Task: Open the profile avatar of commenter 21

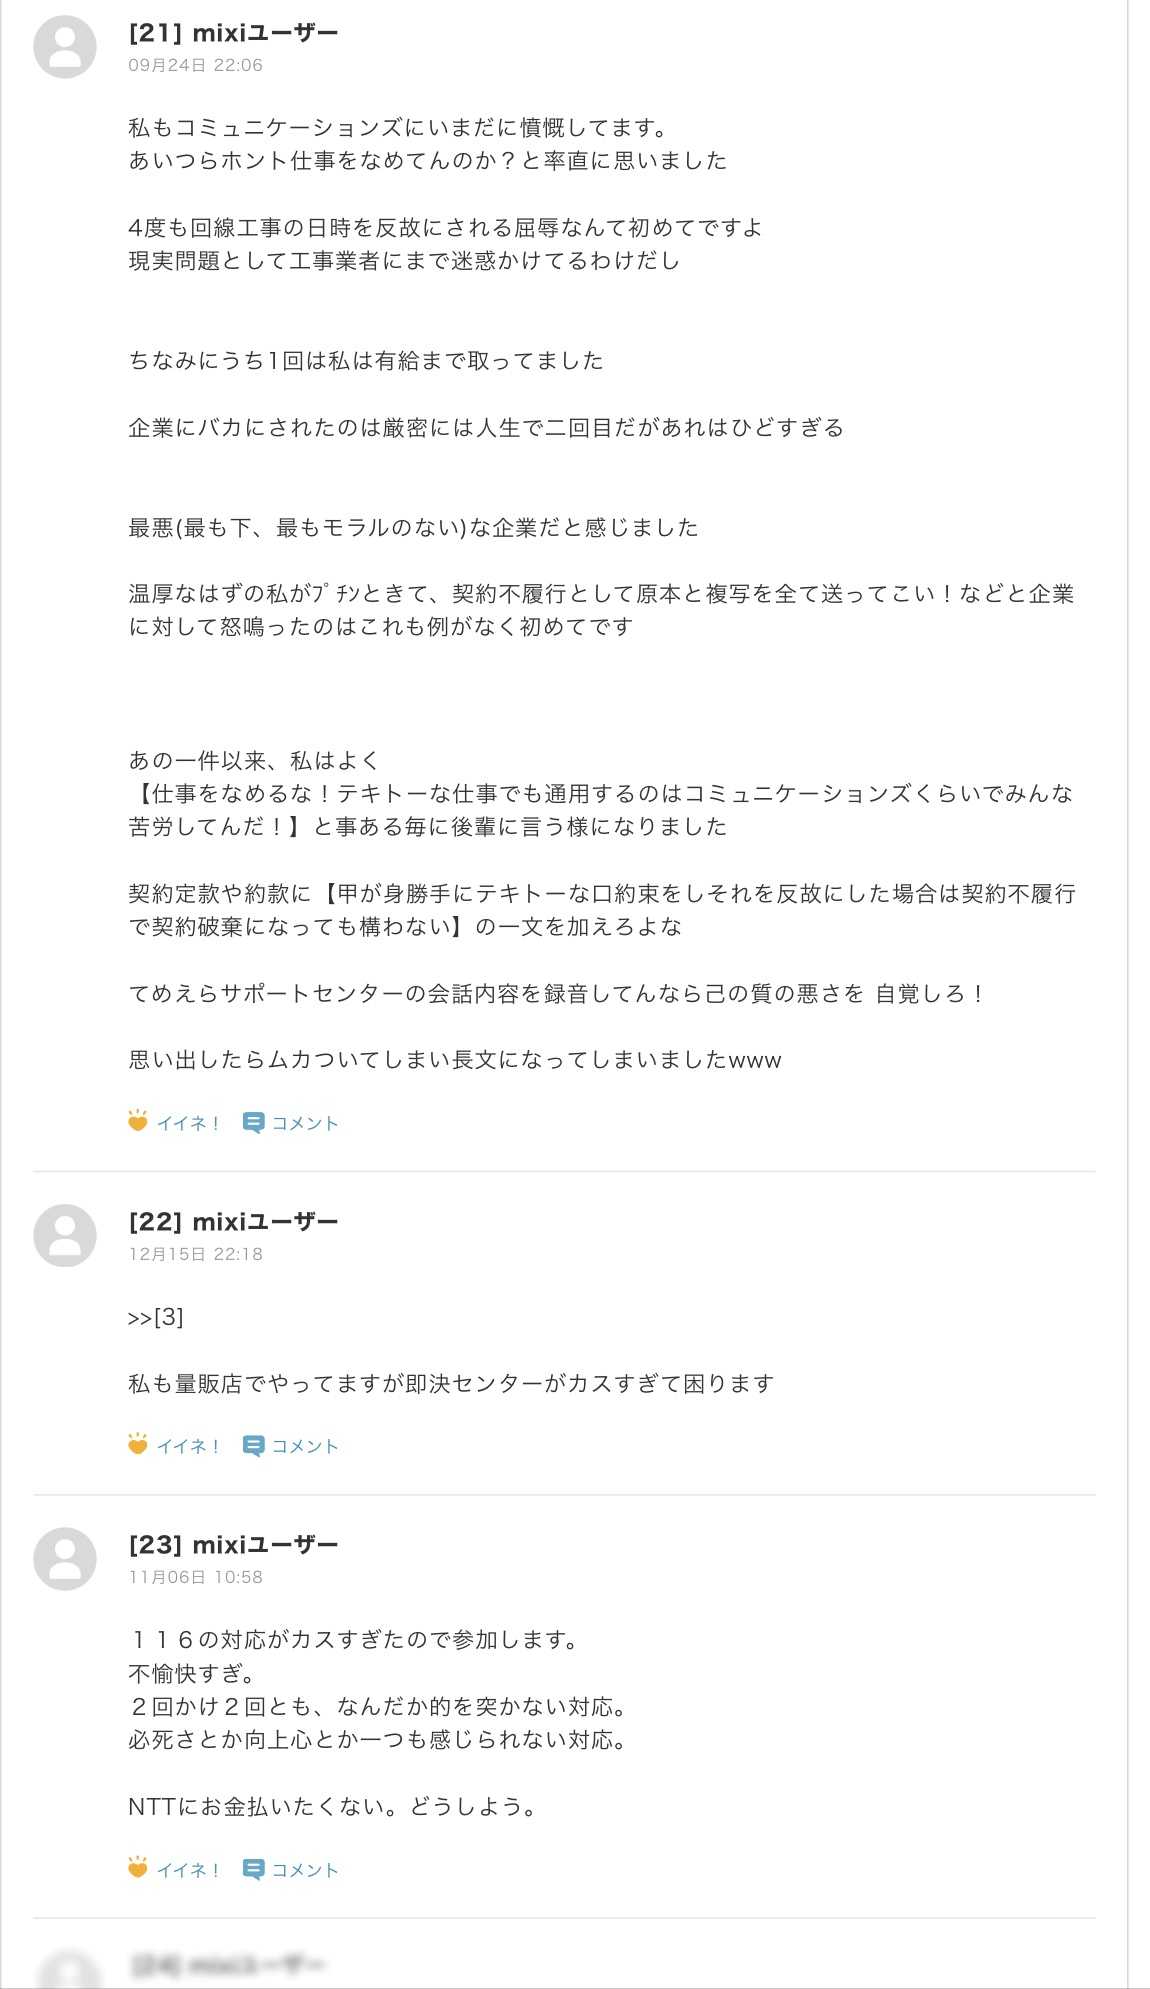Action: [65, 47]
